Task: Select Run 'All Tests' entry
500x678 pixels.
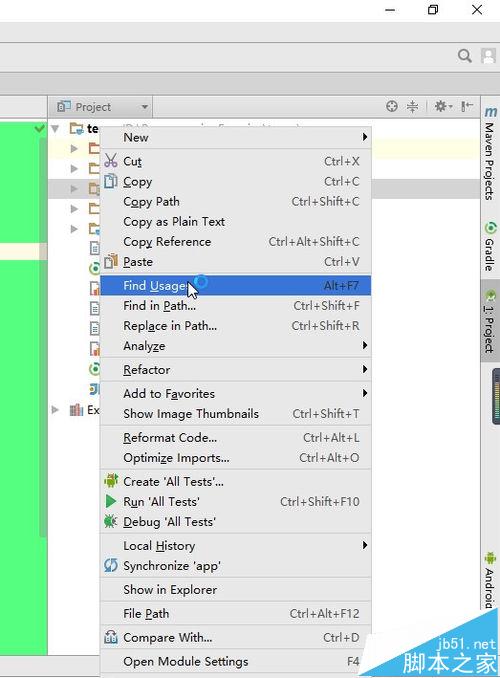Action: (236, 502)
